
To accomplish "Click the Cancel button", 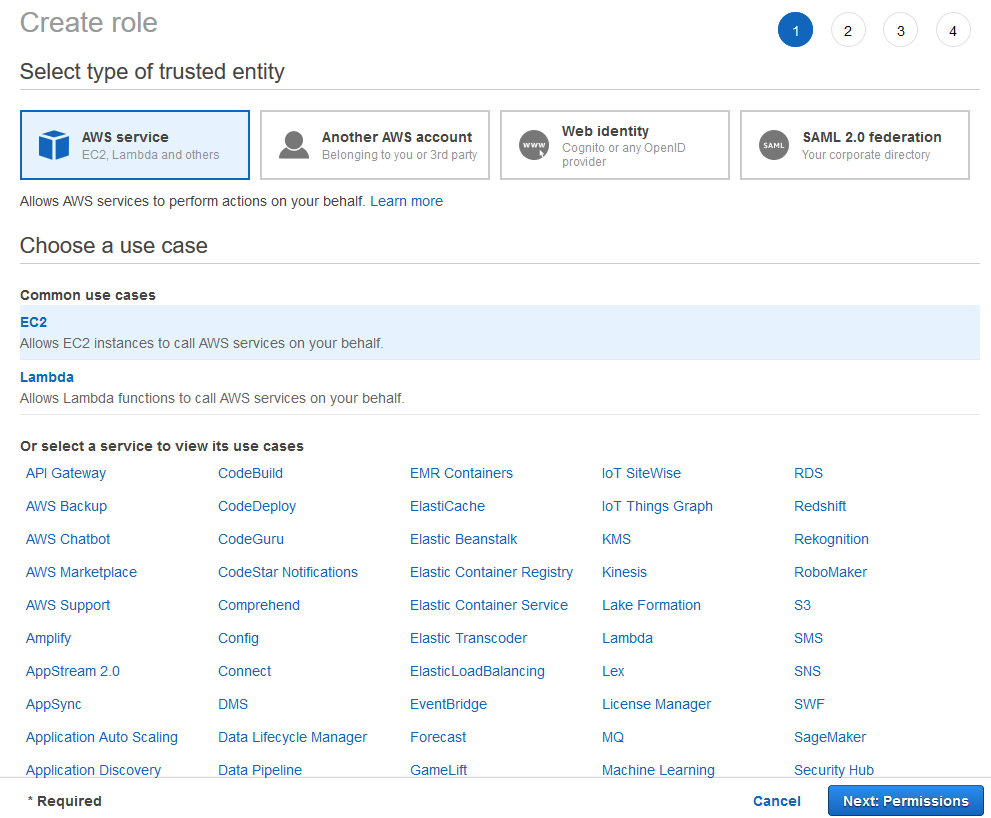I will click(x=777, y=801).
